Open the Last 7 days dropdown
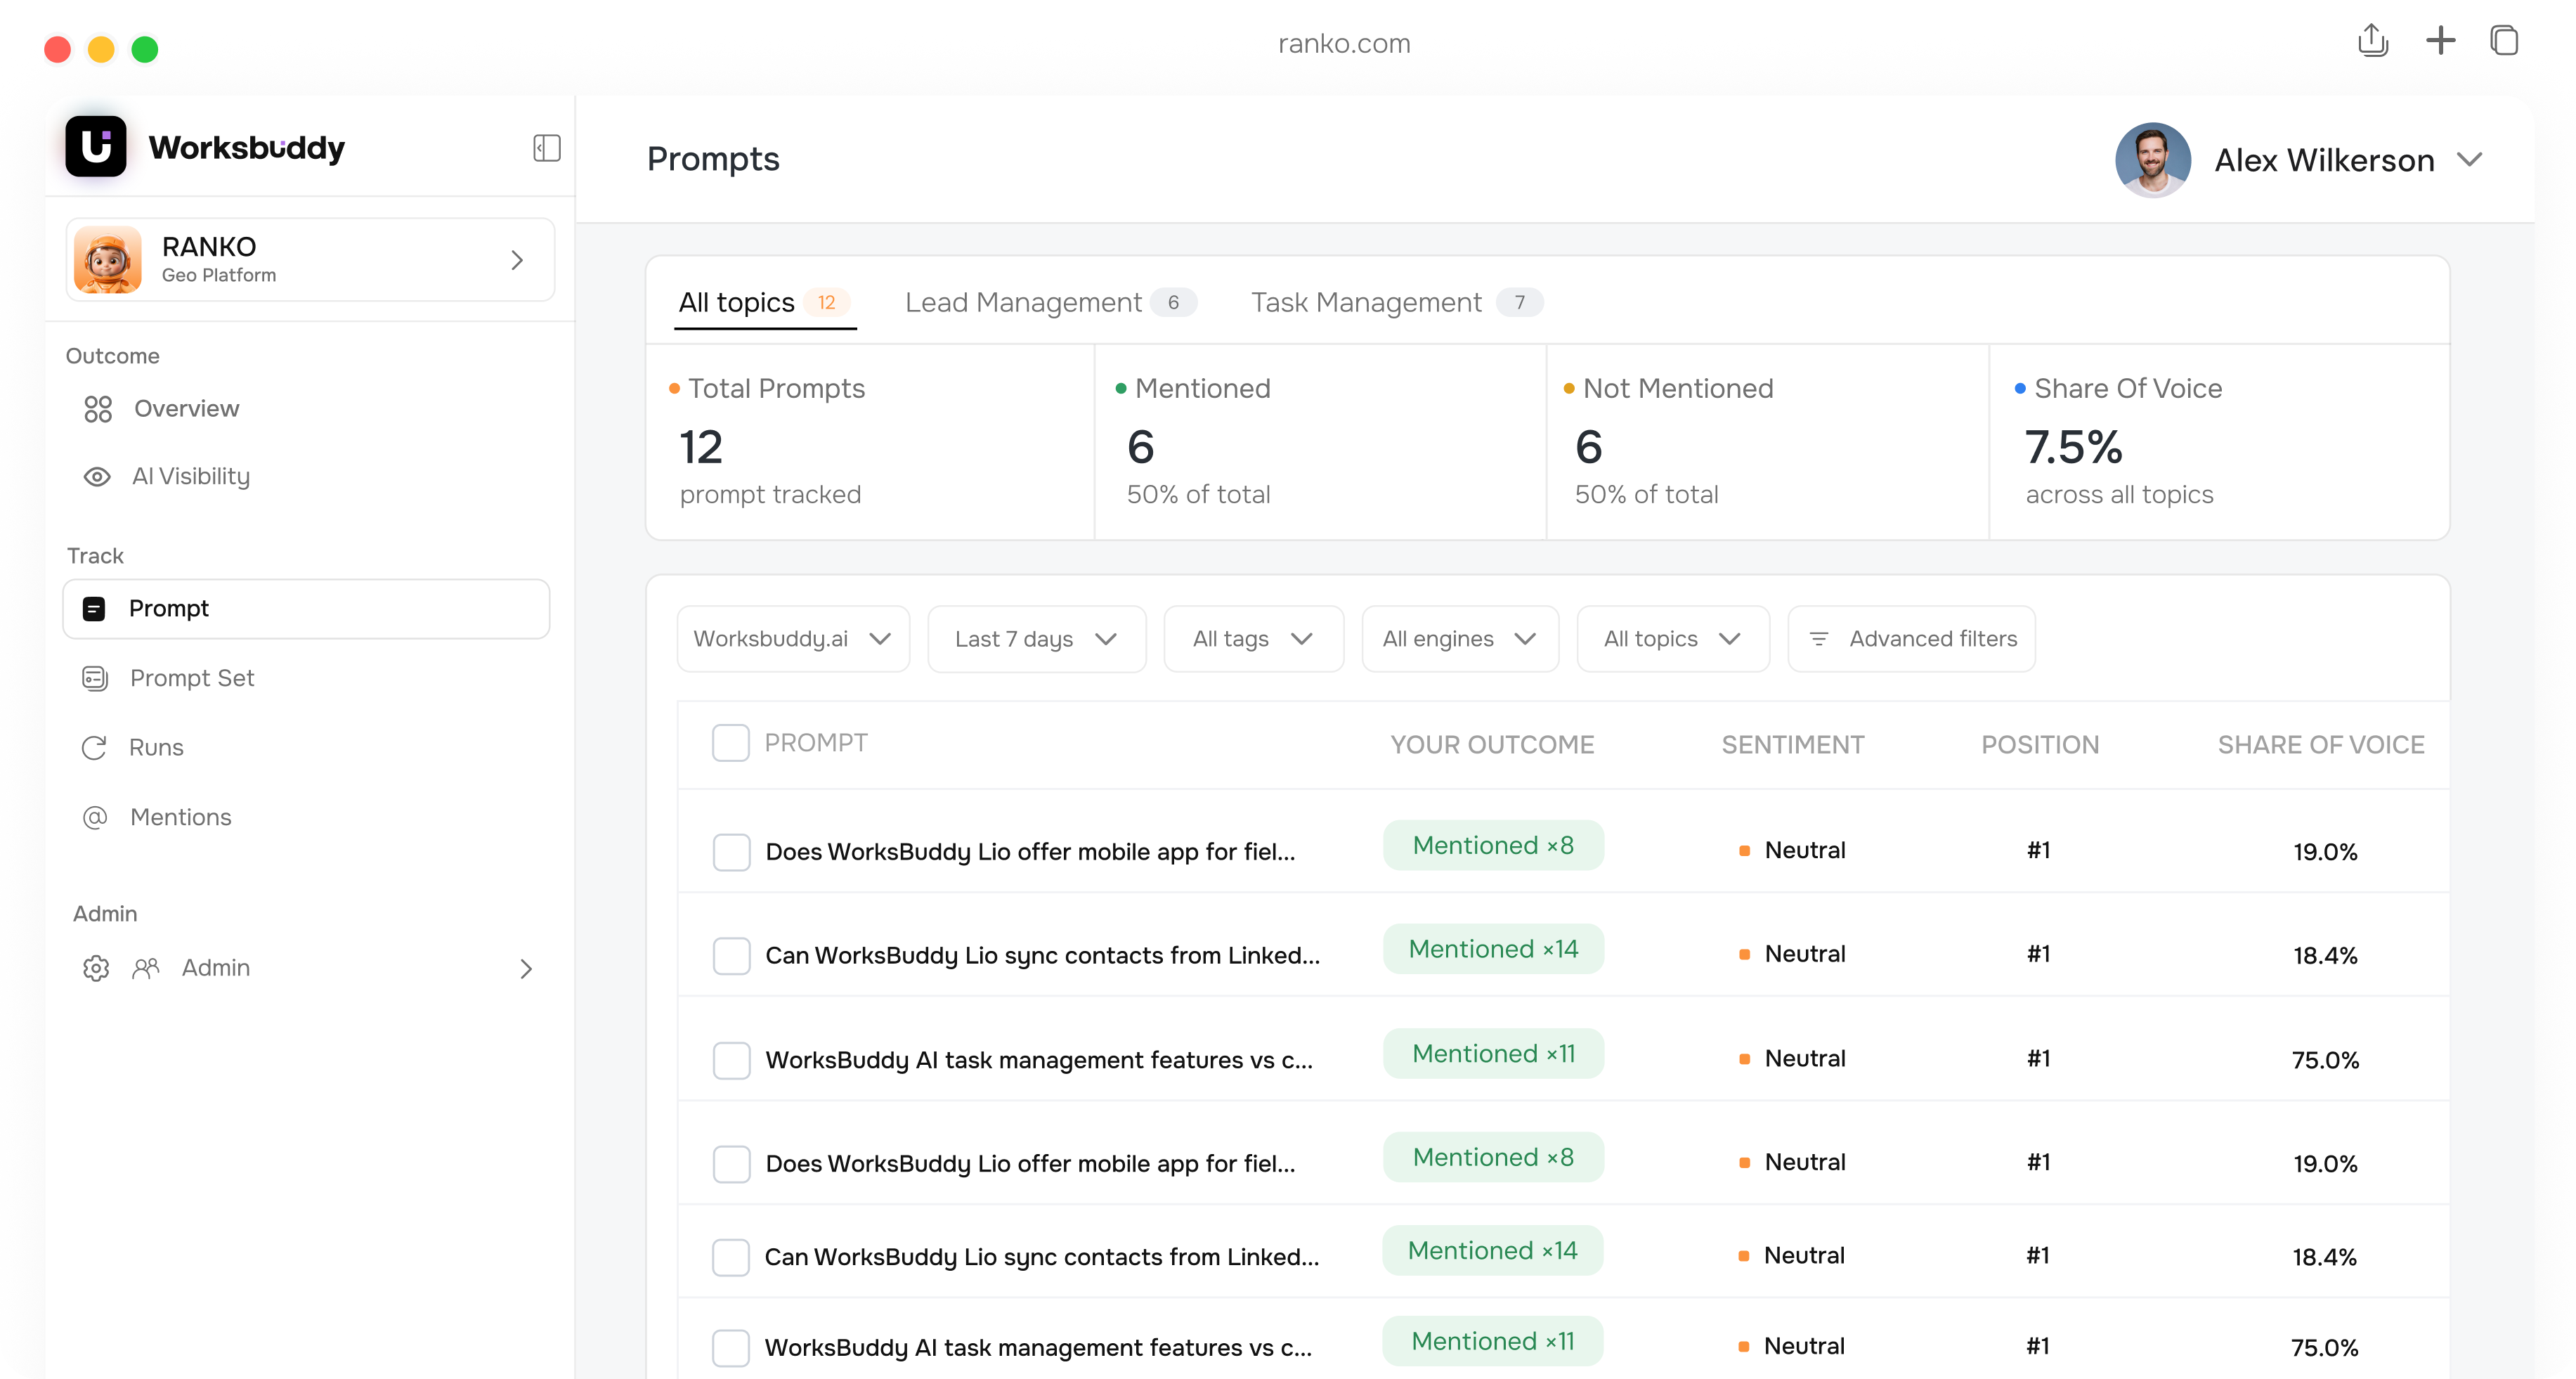This screenshot has height=1379, width=2576. tap(1036, 639)
